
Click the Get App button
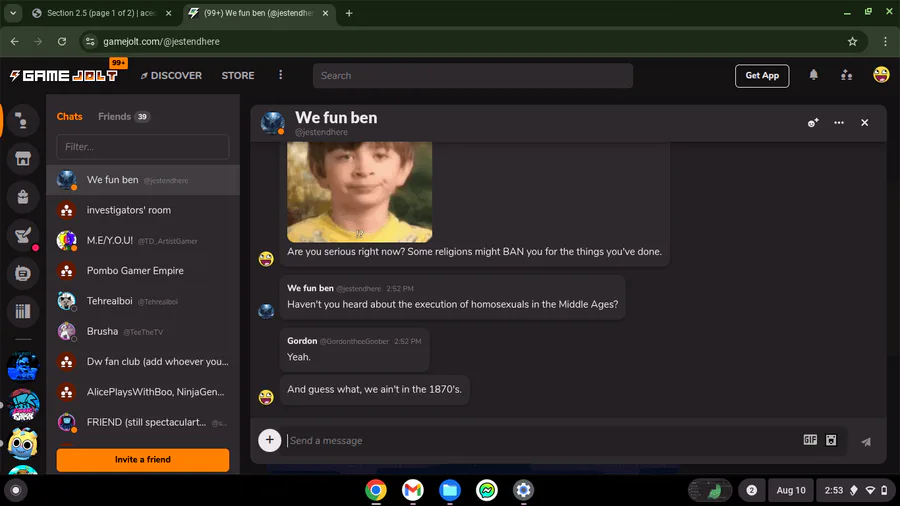coord(762,75)
